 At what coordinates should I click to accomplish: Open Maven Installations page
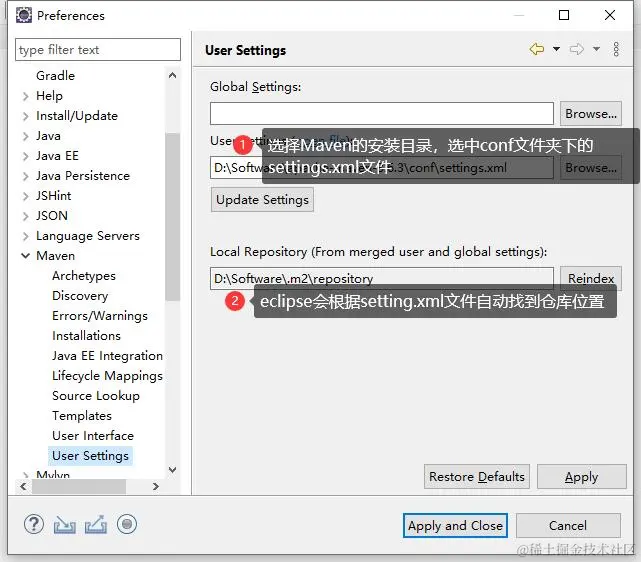pyautogui.click(x=86, y=336)
